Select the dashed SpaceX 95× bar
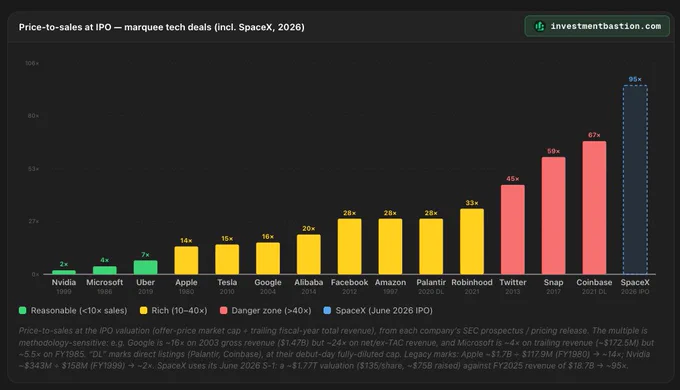 click(x=635, y=180)
